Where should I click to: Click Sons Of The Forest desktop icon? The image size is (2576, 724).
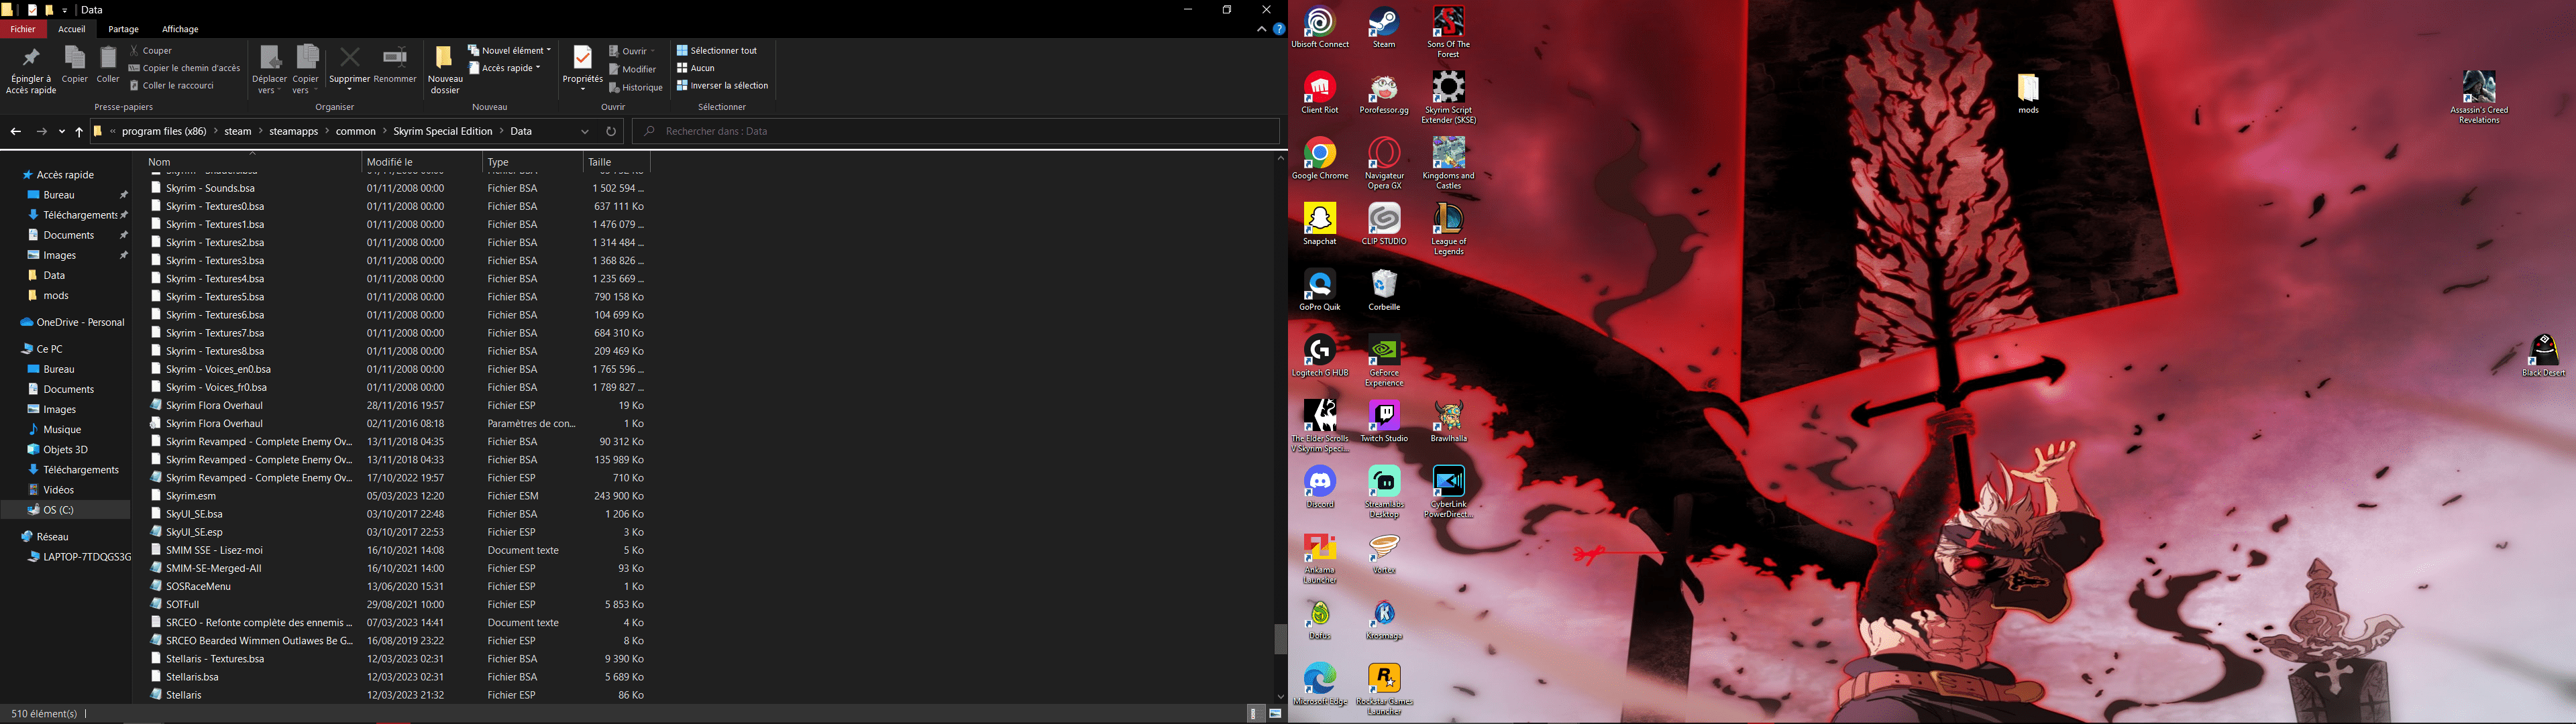1449,33
